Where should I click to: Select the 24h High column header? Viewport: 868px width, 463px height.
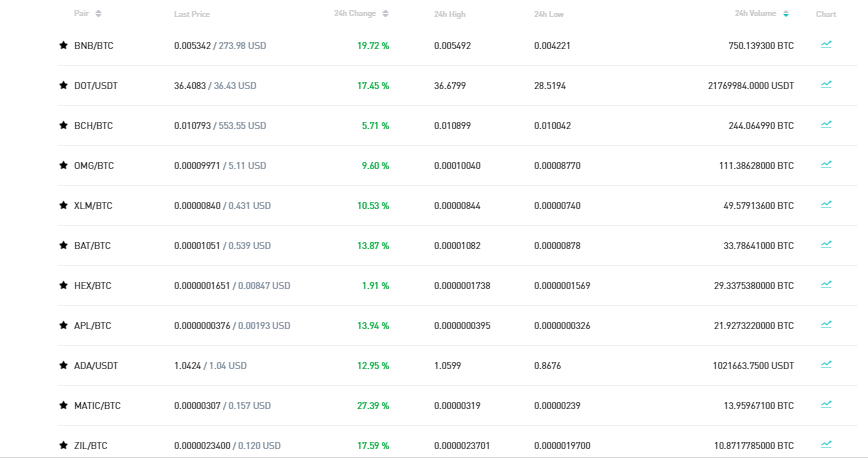(x=450, y=14)
